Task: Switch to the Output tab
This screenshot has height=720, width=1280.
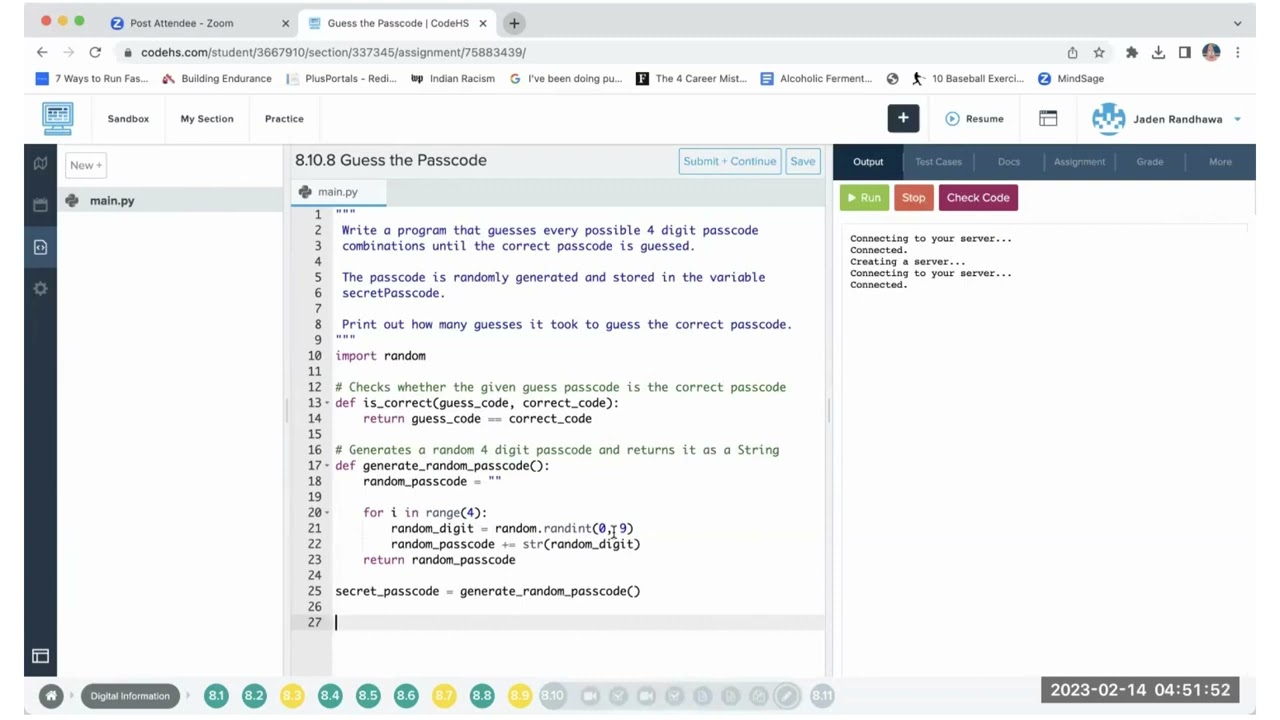Action: [x=868, y=162]
